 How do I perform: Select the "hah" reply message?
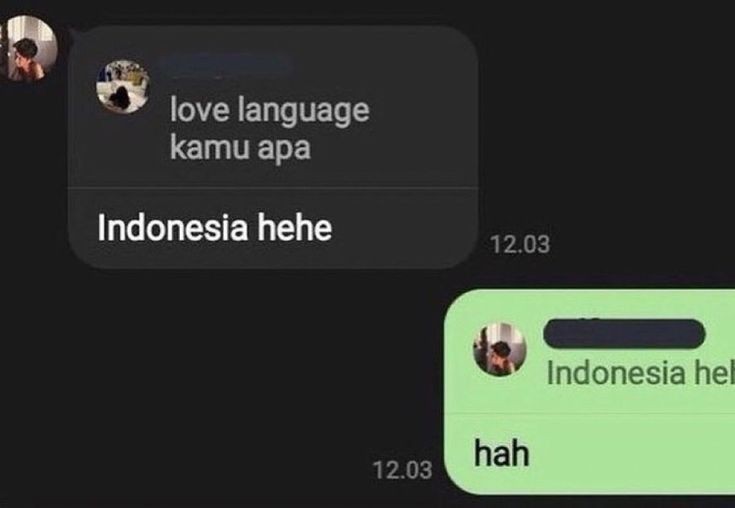pyautogui.click(x=501, y=453)
